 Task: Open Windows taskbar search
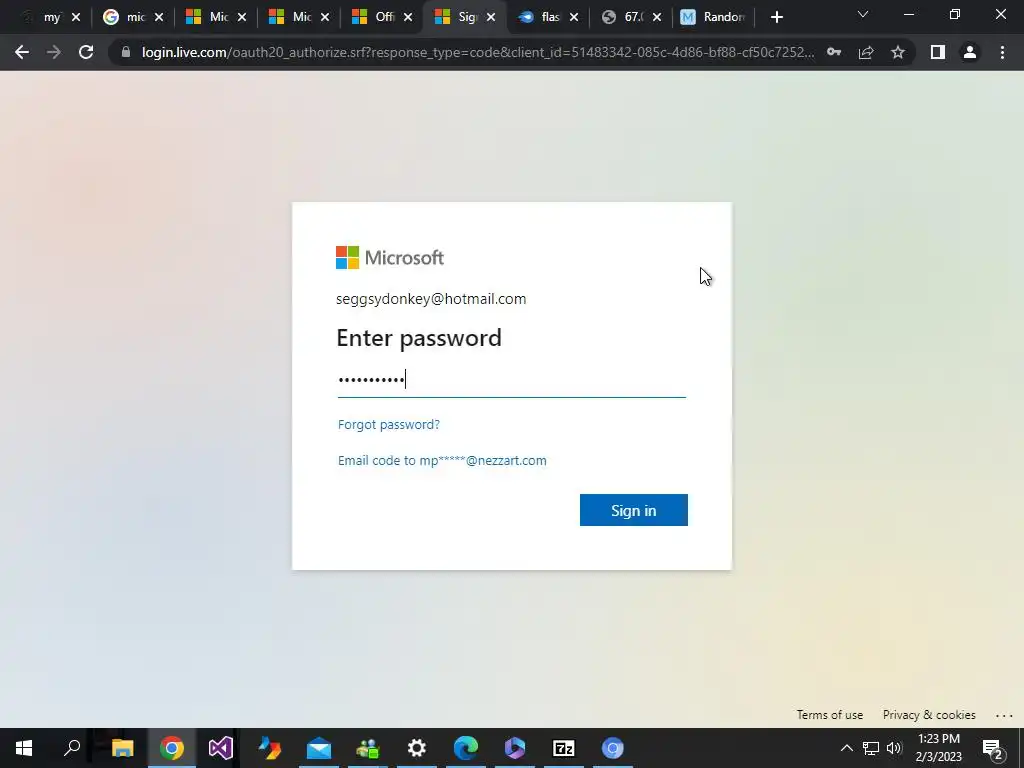click(72, 748)
